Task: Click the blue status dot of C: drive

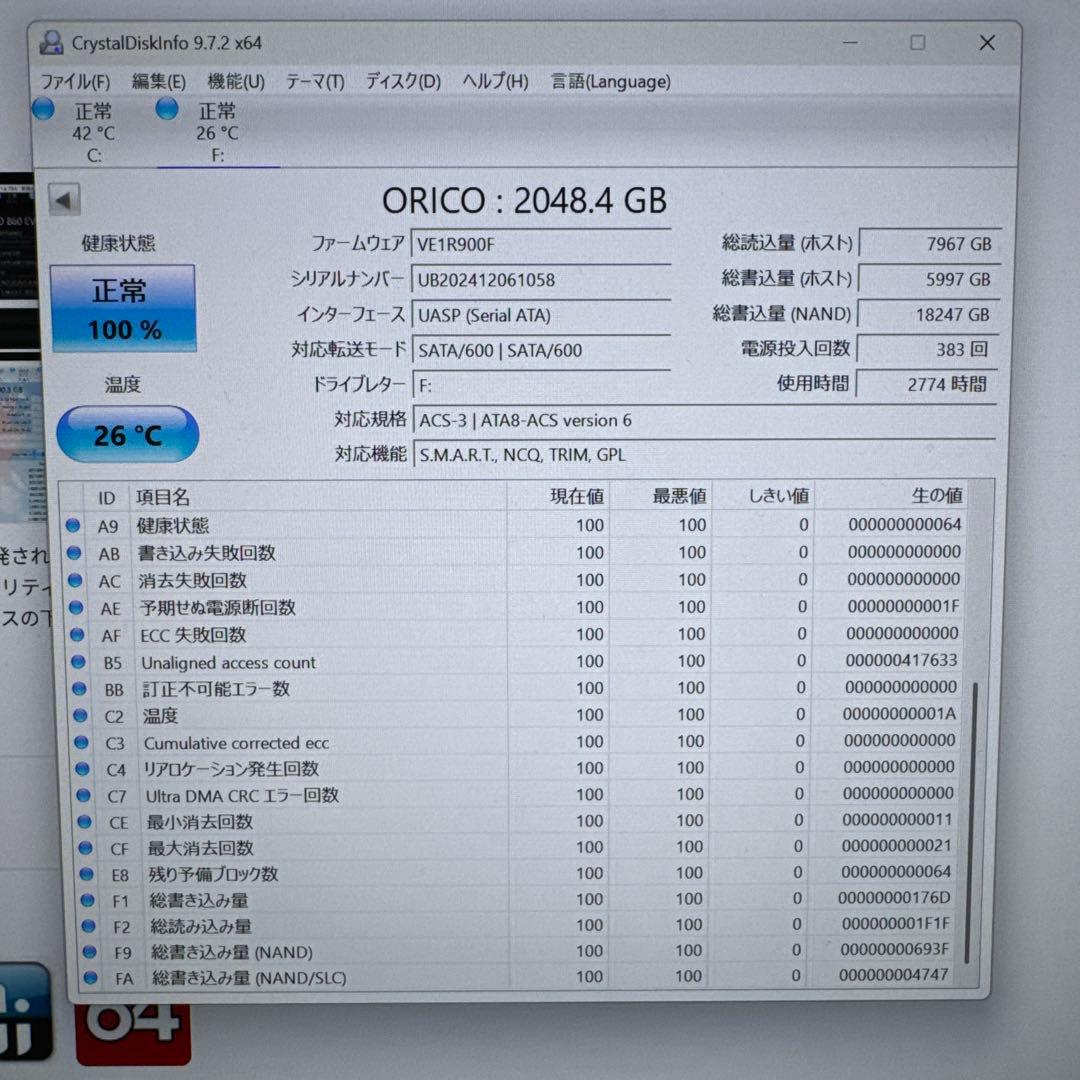Action: 43,109
